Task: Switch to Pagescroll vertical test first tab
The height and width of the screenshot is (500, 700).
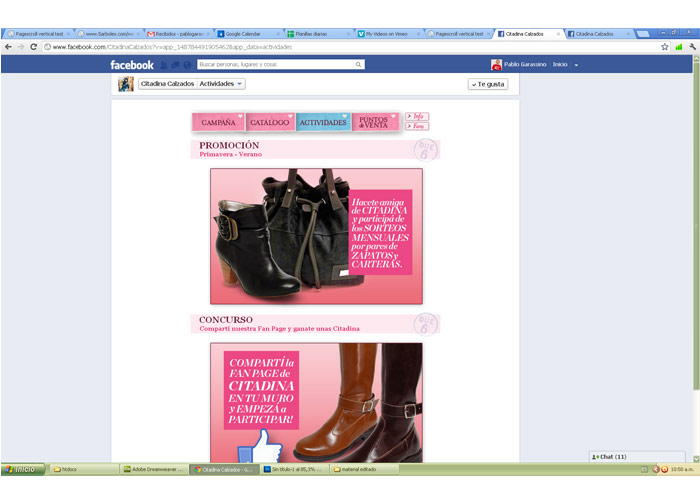Action: tap(38, 34)
